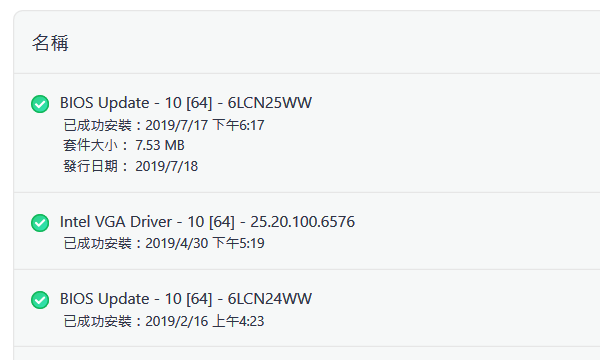Screen dimensions: 600x360
Task: Click 已成功安裝 label under BIOS 6LCN24WW
Action: (98, 321)
